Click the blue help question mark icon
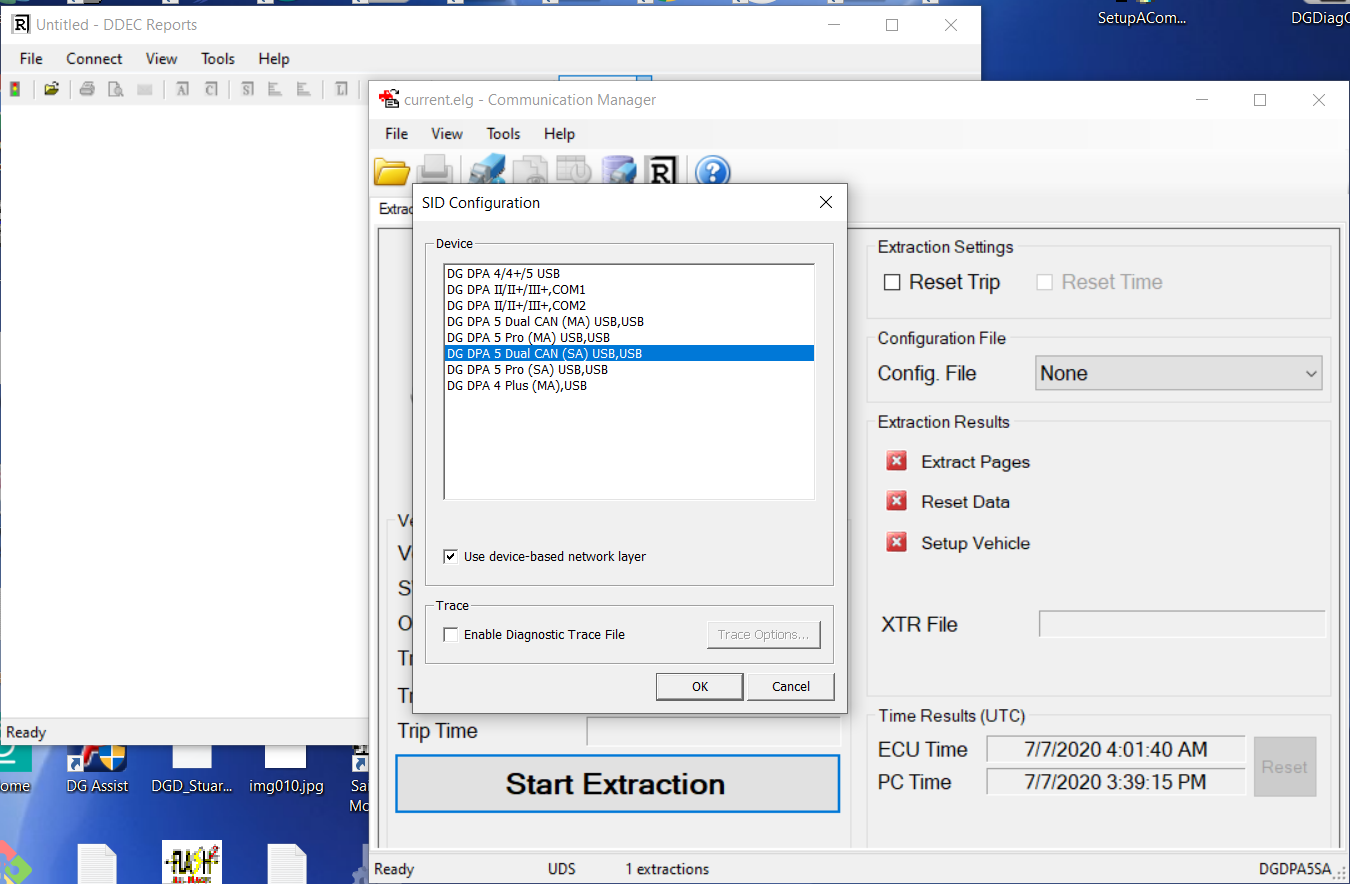1350x884 pixels. coord(712,172)
